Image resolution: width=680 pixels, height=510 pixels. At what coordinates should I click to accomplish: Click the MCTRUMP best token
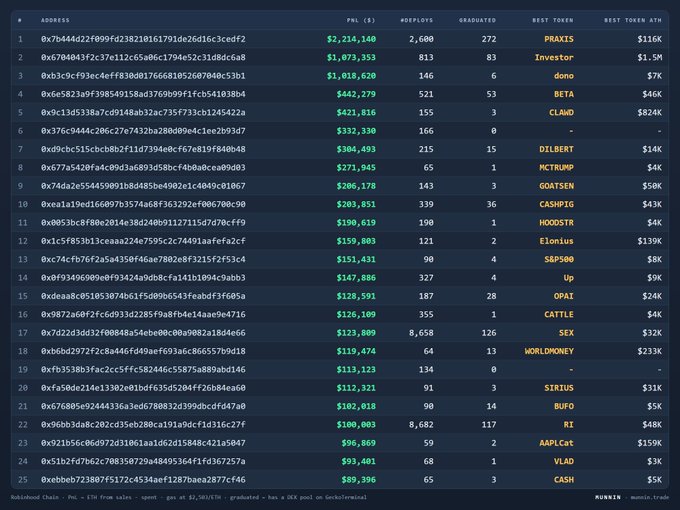tap(556, 167)
